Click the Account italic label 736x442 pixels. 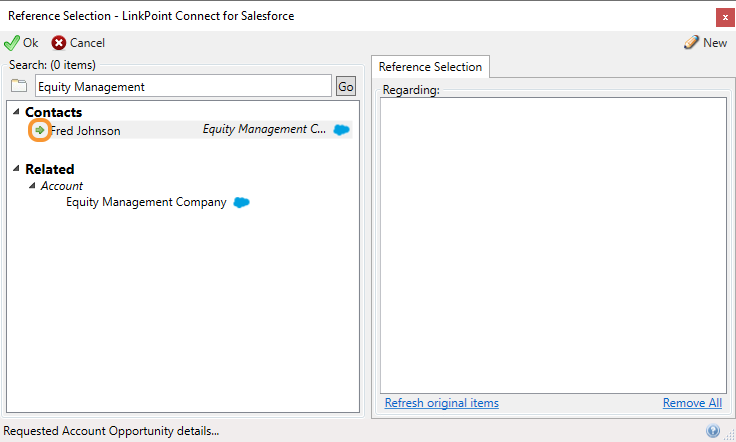tap(61, 186)
